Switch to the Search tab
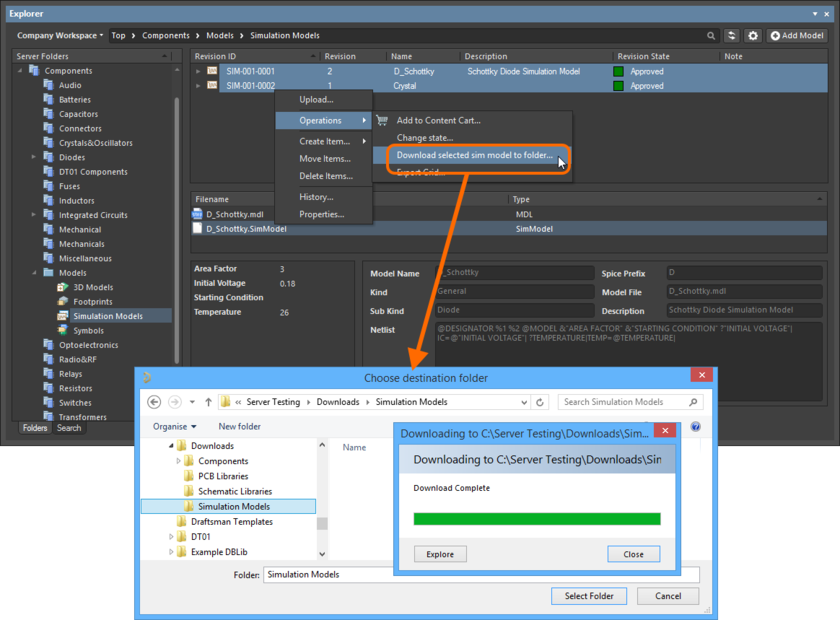Screen dimensions: 840x620 tap(67, 427)
